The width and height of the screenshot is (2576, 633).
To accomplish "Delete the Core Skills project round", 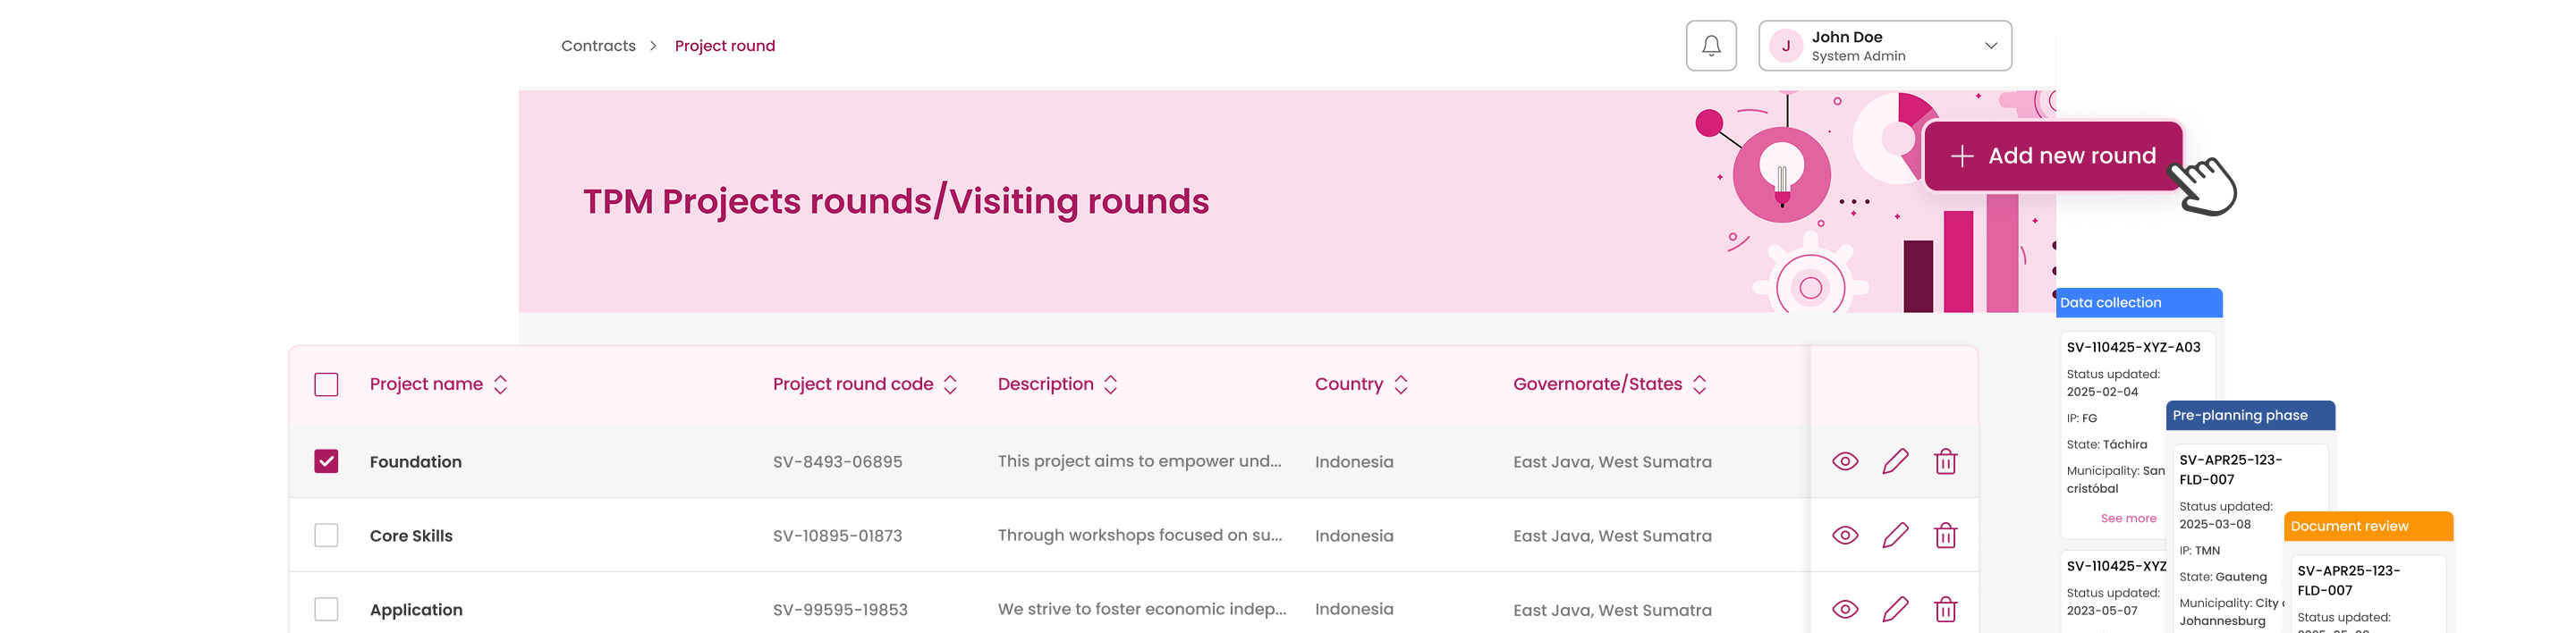I will click(x=1945, y=536).
